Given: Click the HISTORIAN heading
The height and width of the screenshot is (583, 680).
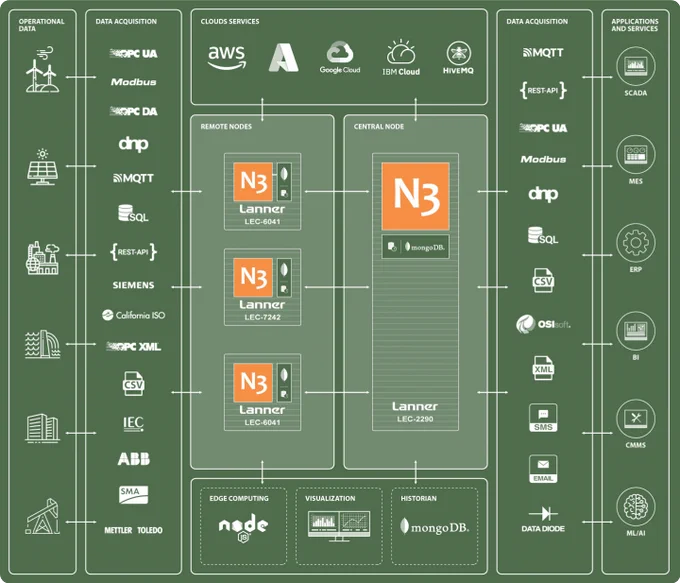Looking at the screenshot, I should pyautogui.click(x=418, y=498).
